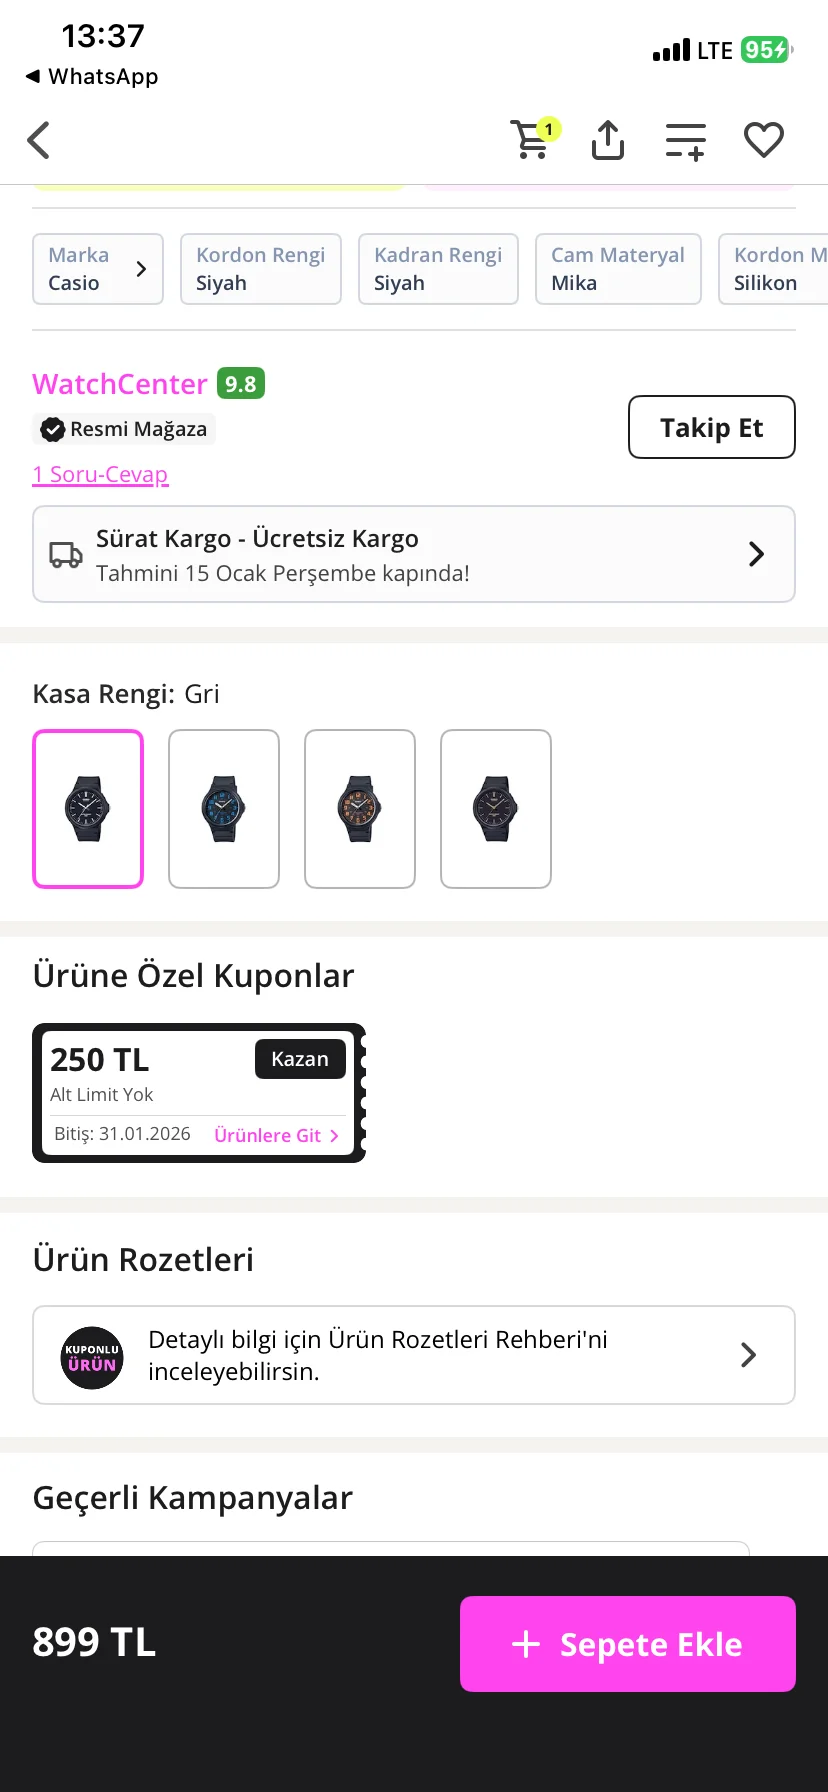Open the Ürün Rozetleri guide chevron
This screenshot has height=1792, width=828.
coord(748,1355)
